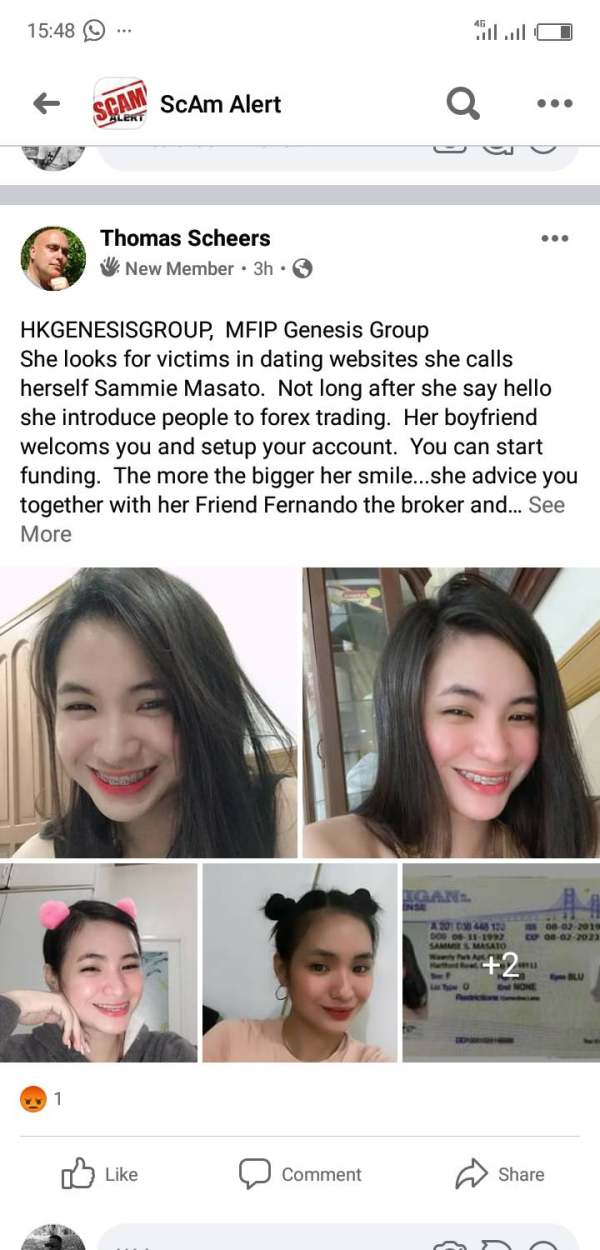Open Thomas Scheers profile name link
The height and width of the screenshot is (1250, 600).
pos(185,238)
